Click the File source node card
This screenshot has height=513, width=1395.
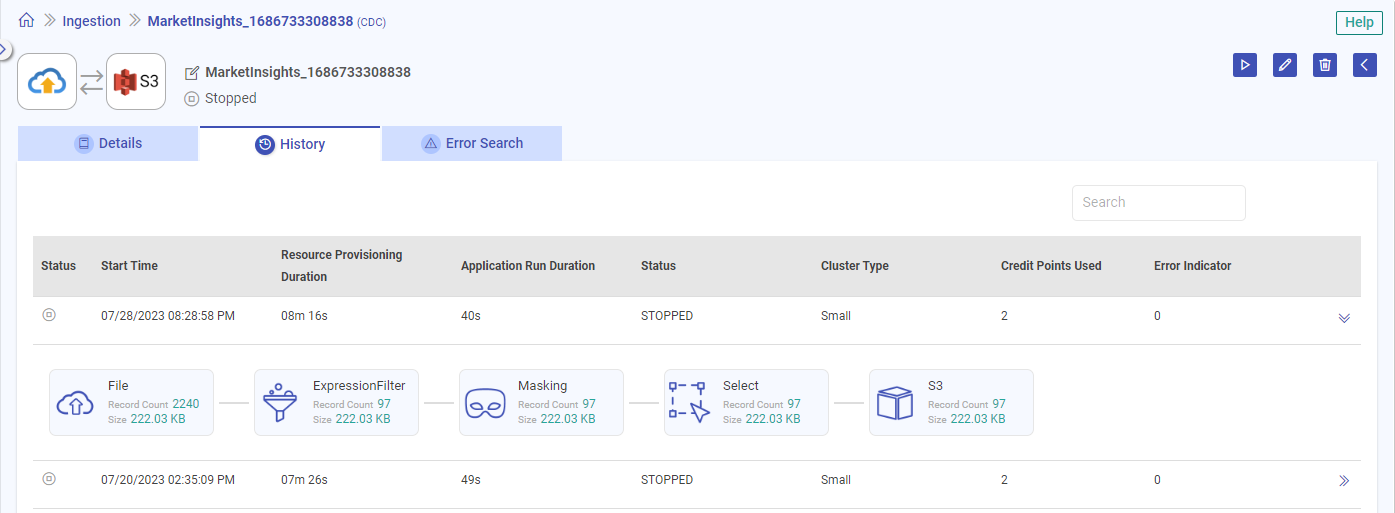(x=131, y=403)
